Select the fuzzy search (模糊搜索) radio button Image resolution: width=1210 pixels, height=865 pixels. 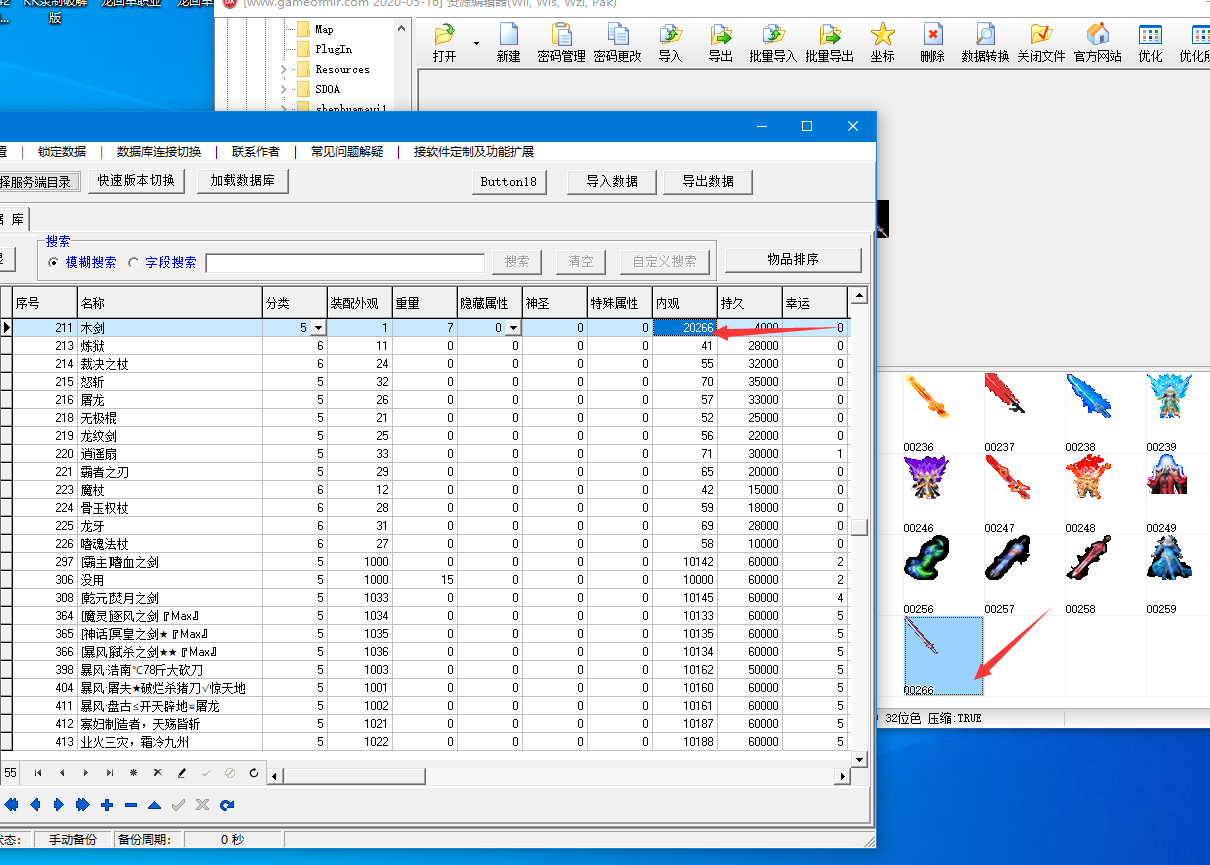coord(54,262)
